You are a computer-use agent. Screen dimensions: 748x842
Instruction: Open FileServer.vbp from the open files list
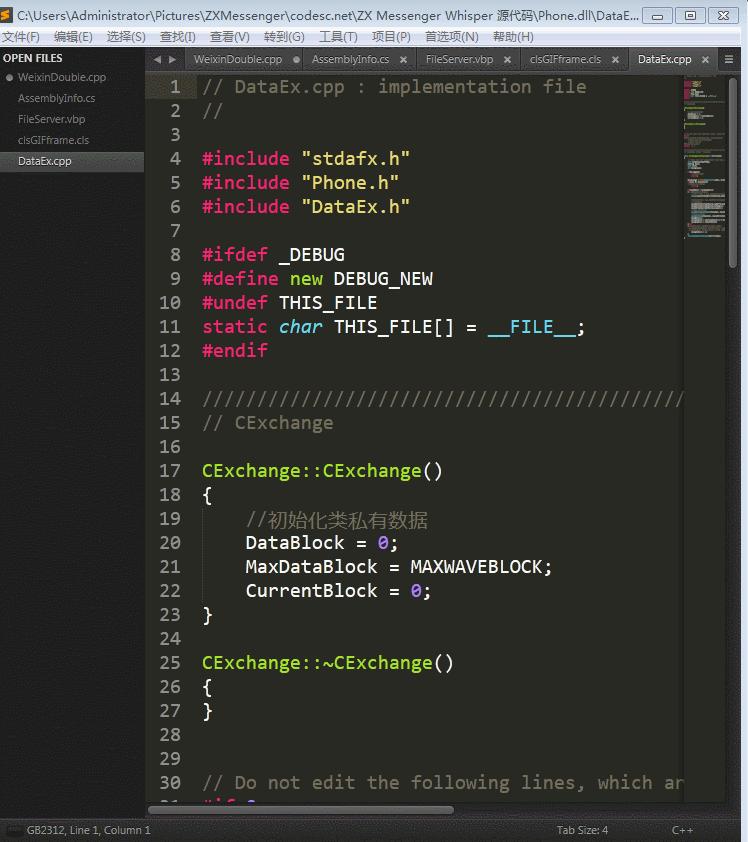[52, 119]
